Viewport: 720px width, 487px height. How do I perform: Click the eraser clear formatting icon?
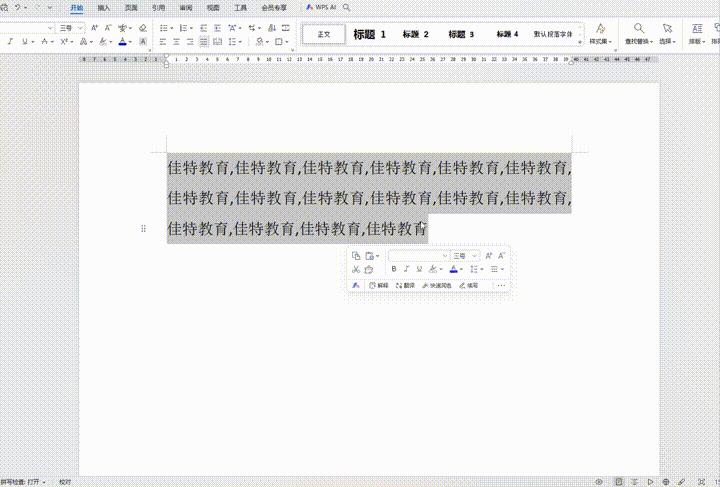[x=143, y=28]
